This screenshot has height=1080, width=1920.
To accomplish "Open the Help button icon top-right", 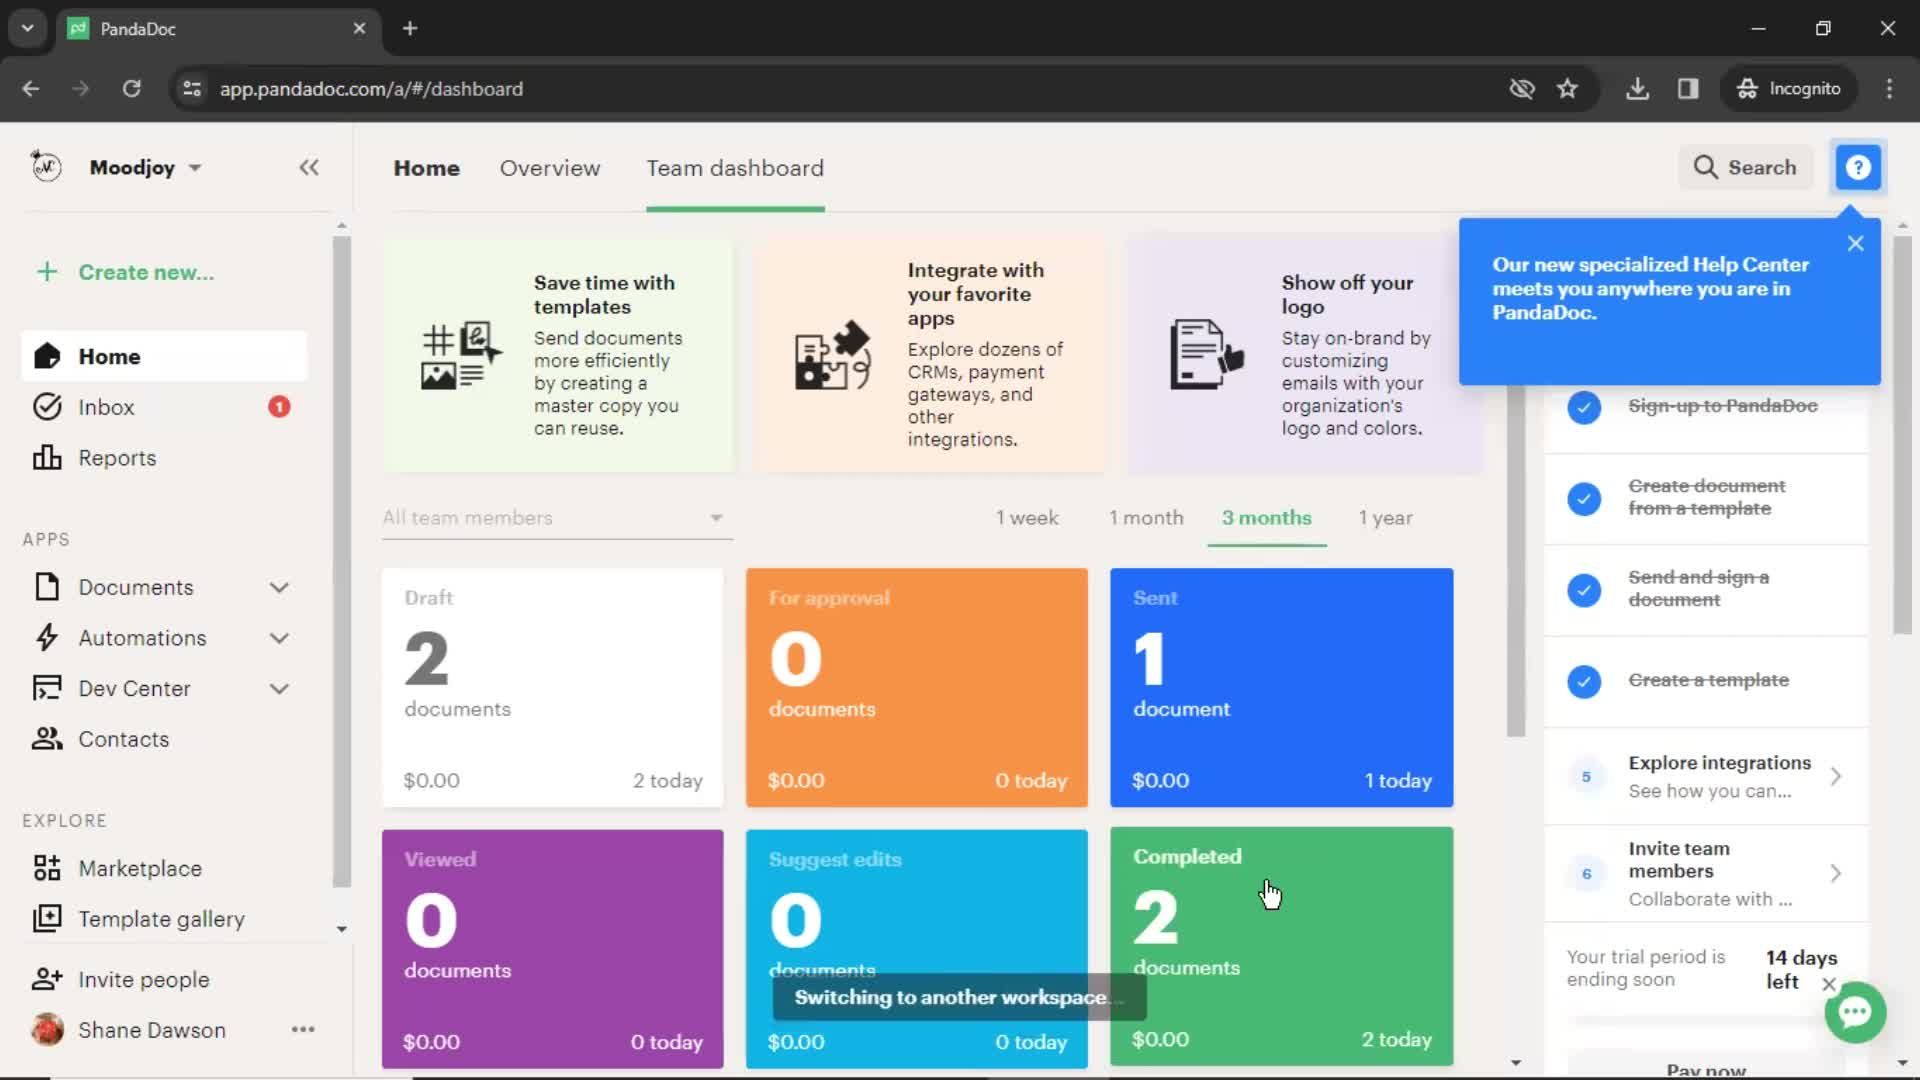I will point(1858,166).
